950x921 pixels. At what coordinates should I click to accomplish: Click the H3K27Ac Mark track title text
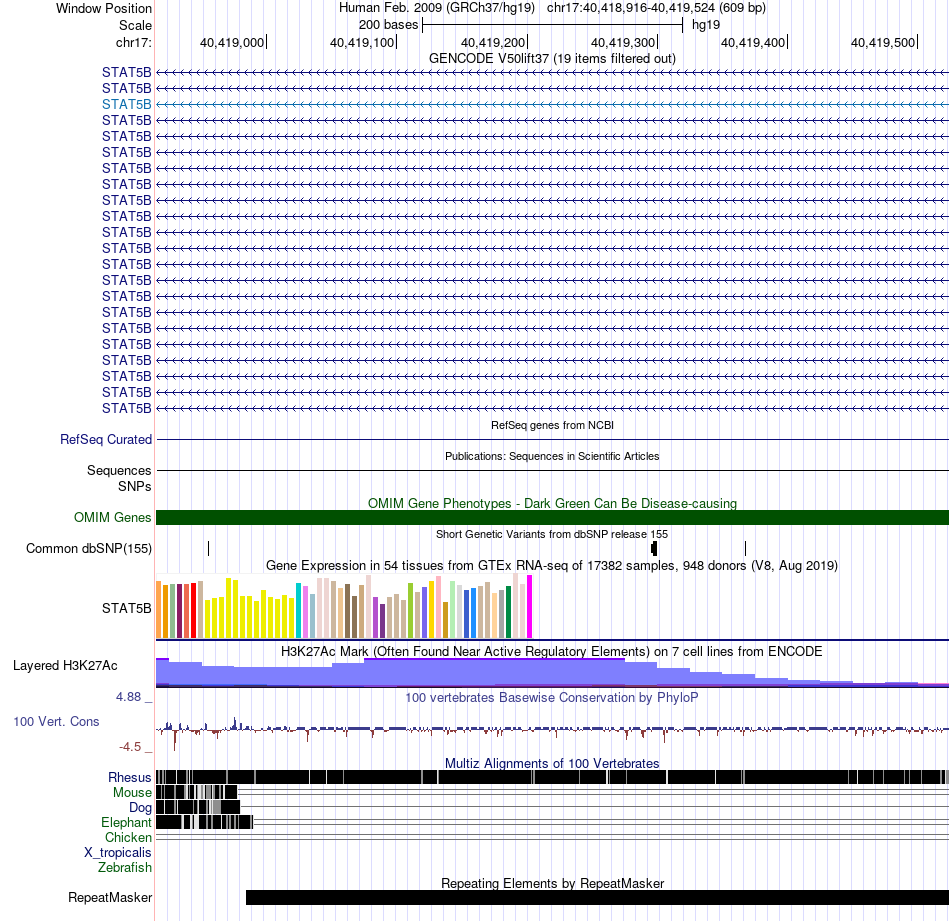coord(552,651)
